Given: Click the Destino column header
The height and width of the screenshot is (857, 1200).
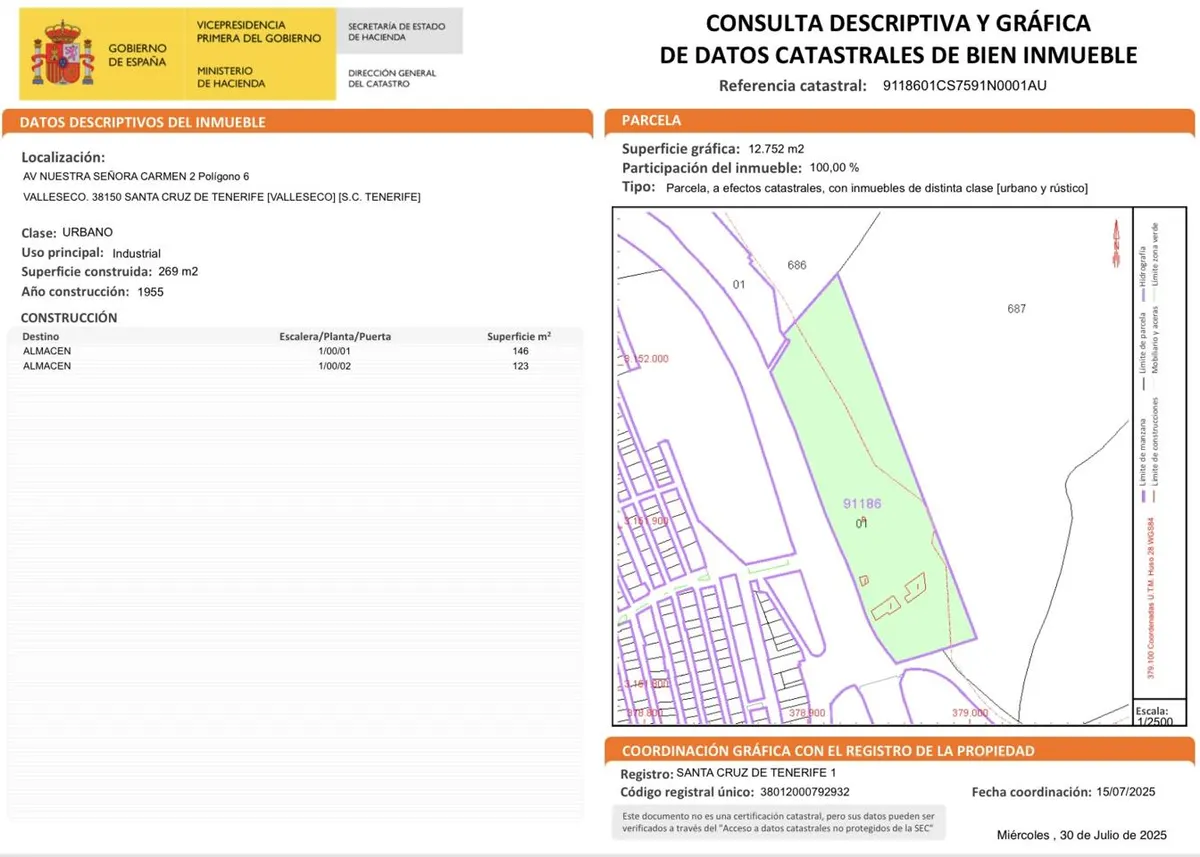Looking at the screenshot, I should [x=41, y=336].
